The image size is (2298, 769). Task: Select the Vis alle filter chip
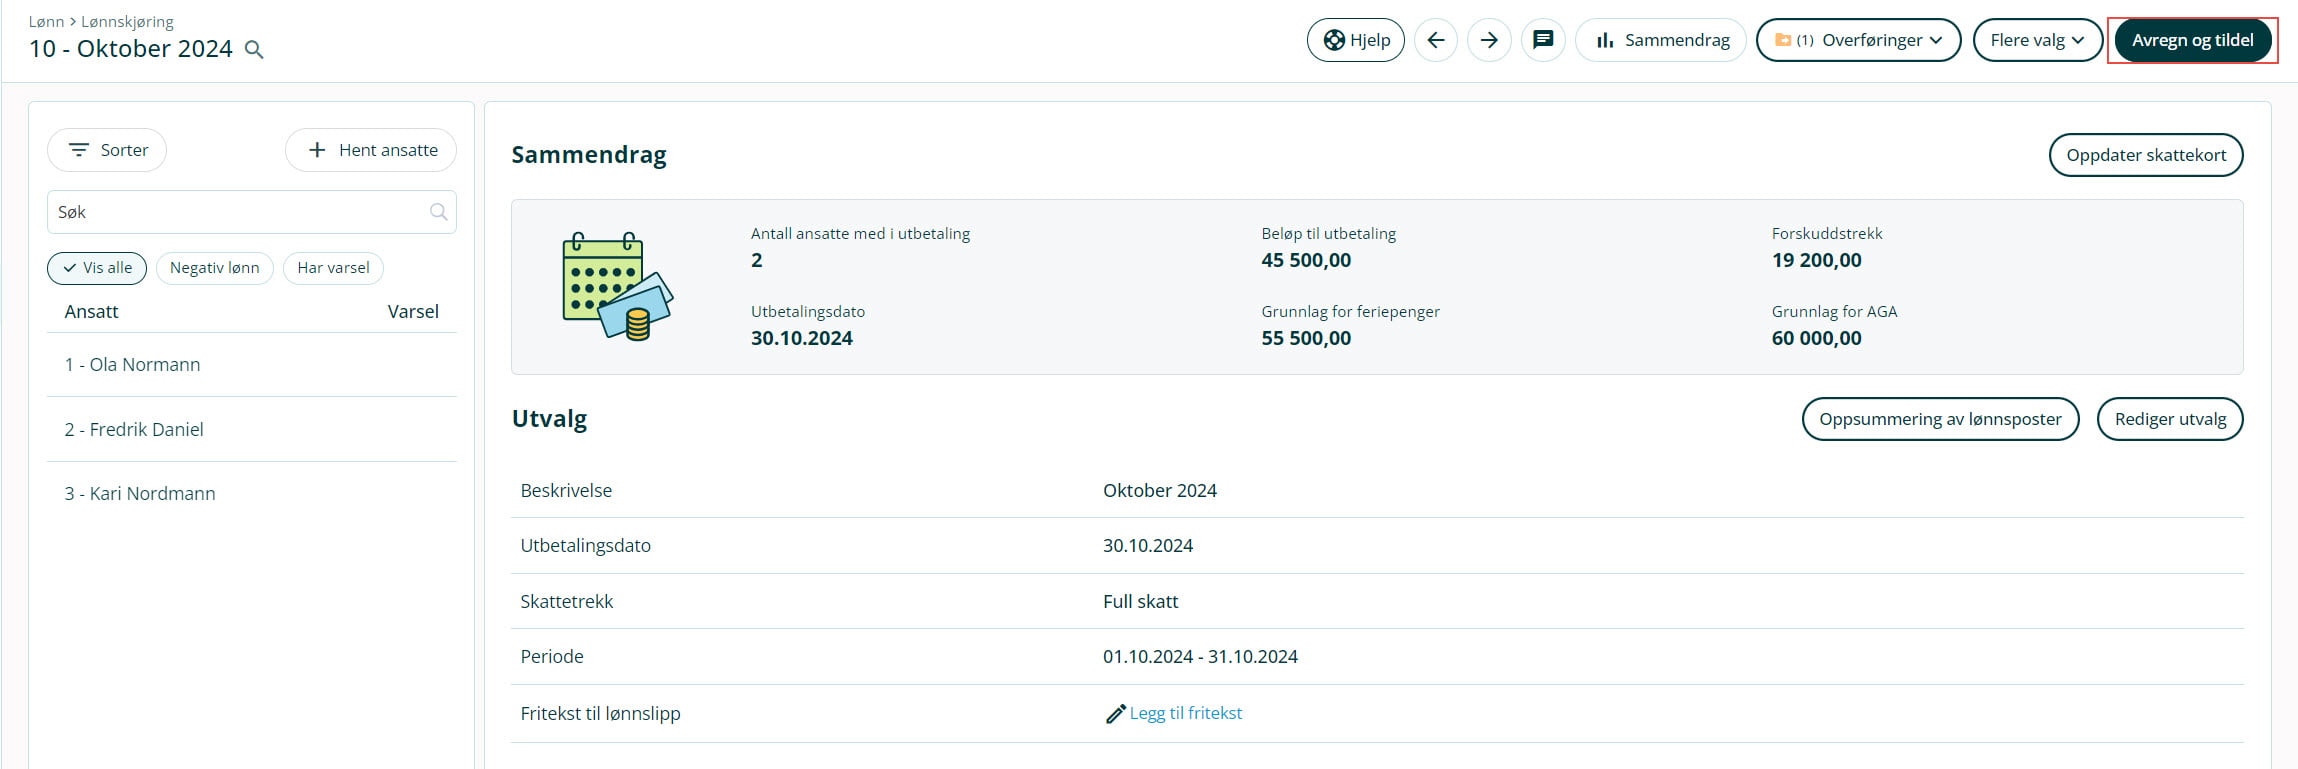click(97, 268)
